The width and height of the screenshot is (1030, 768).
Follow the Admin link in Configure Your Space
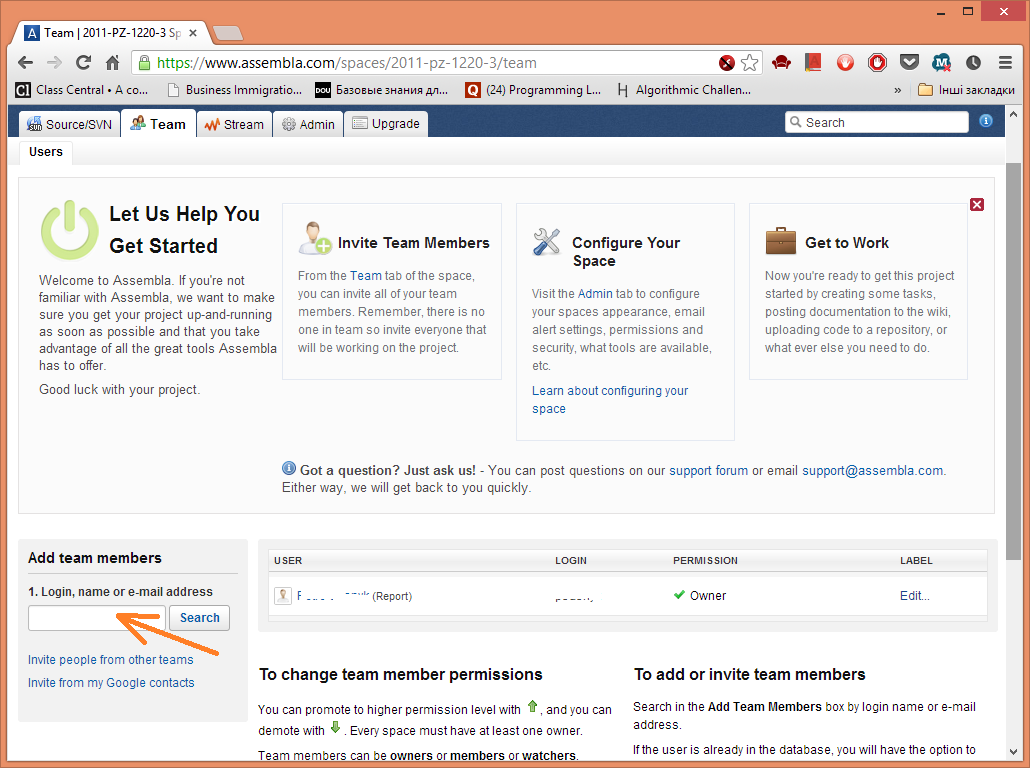click(x=595, y=294)
